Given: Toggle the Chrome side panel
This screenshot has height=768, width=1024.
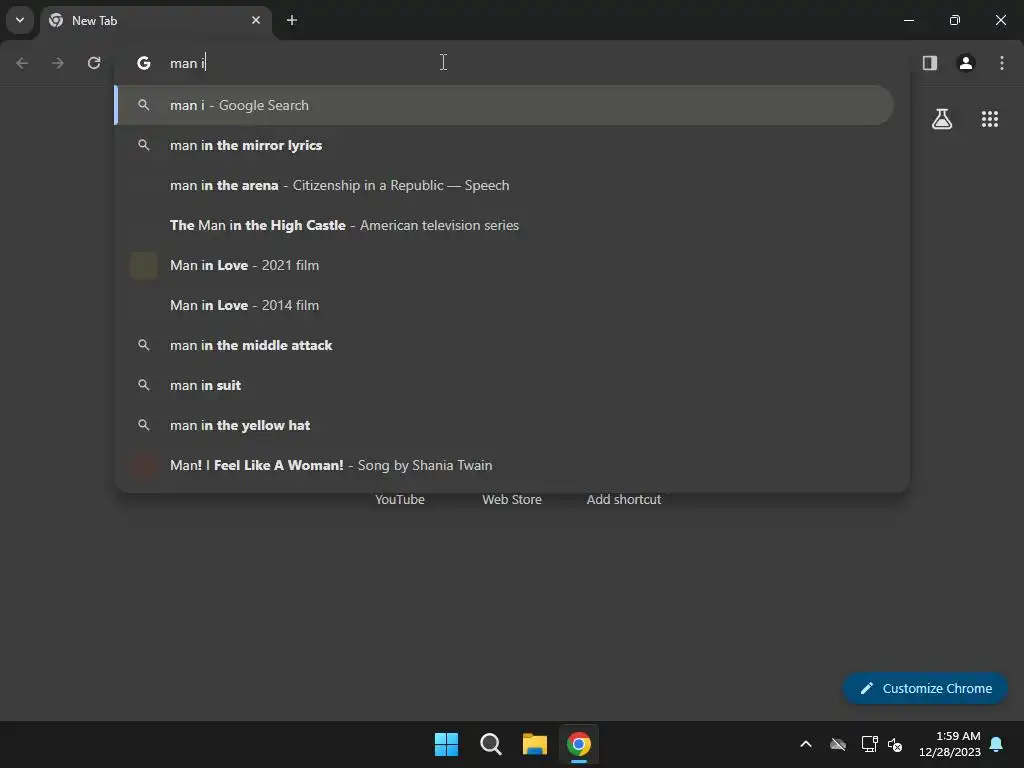Looking at the screenshot, I should click(x=930, y=63).
